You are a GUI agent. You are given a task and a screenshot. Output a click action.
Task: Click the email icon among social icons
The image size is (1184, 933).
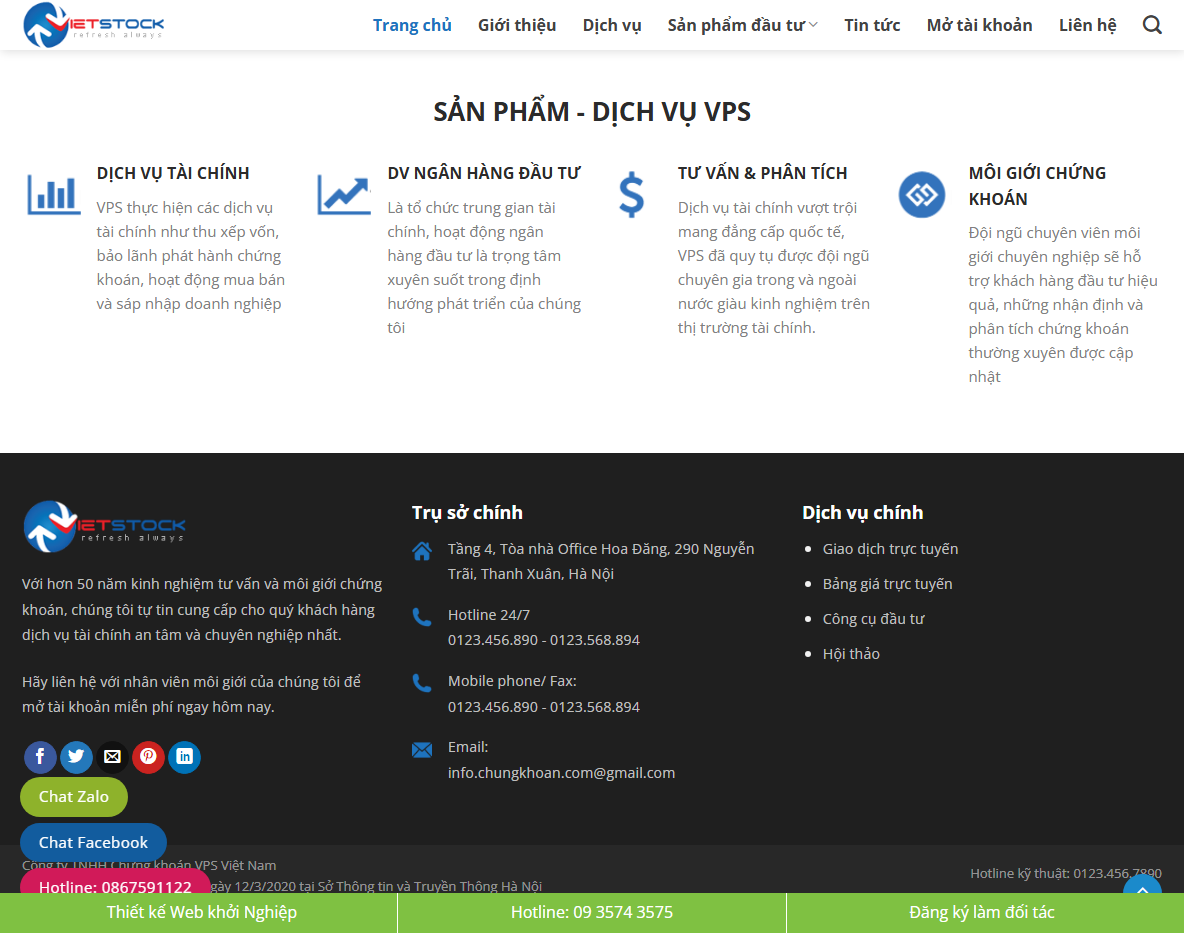point(112,757)
